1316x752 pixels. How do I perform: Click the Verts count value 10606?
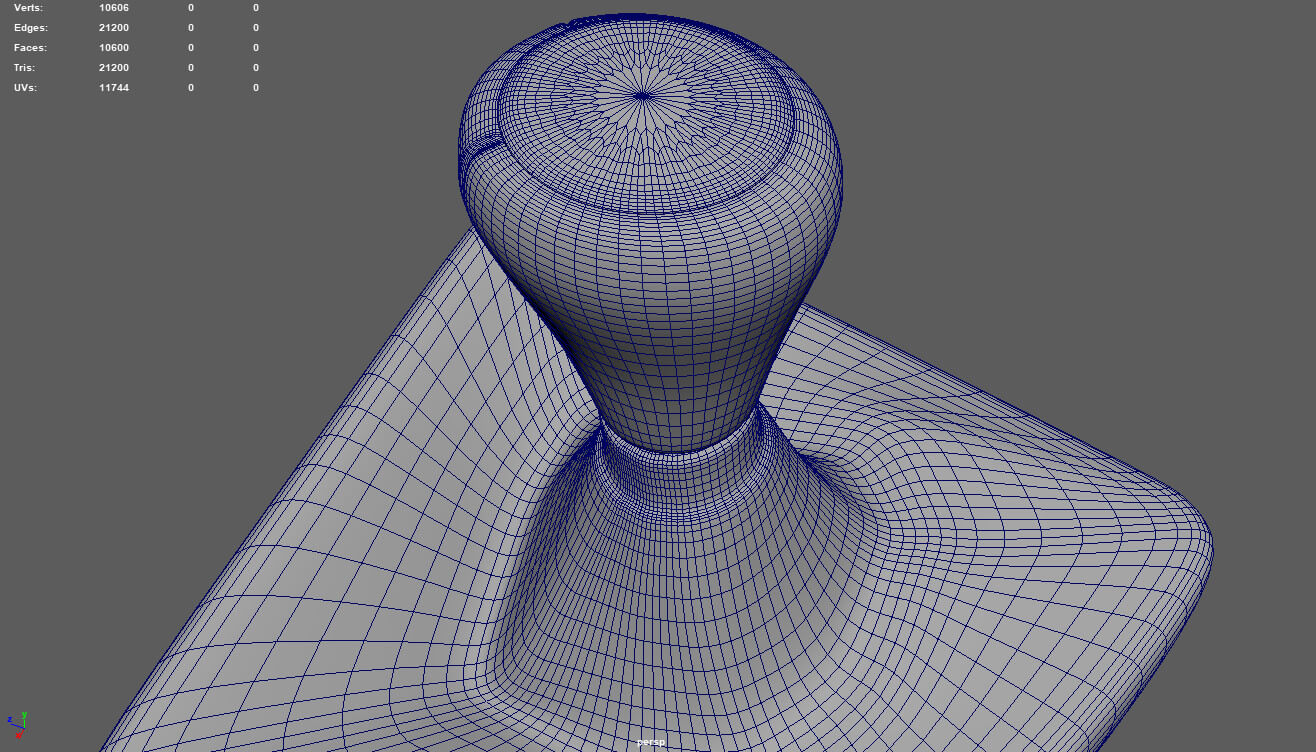114,8
